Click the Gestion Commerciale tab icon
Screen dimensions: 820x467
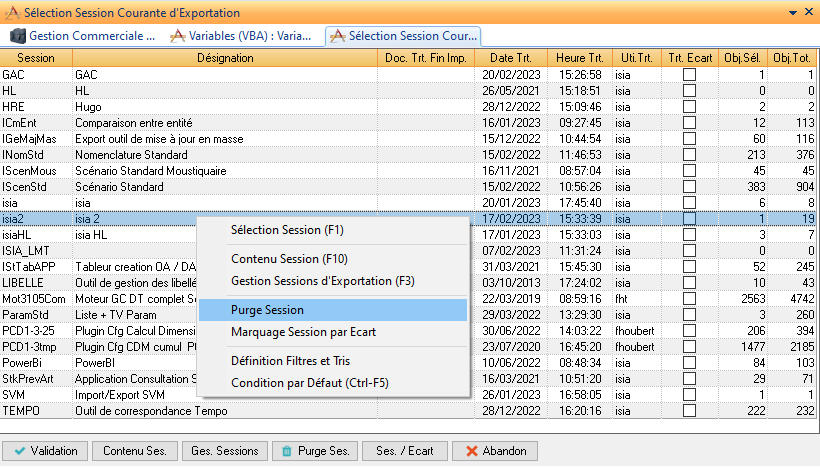18,36
